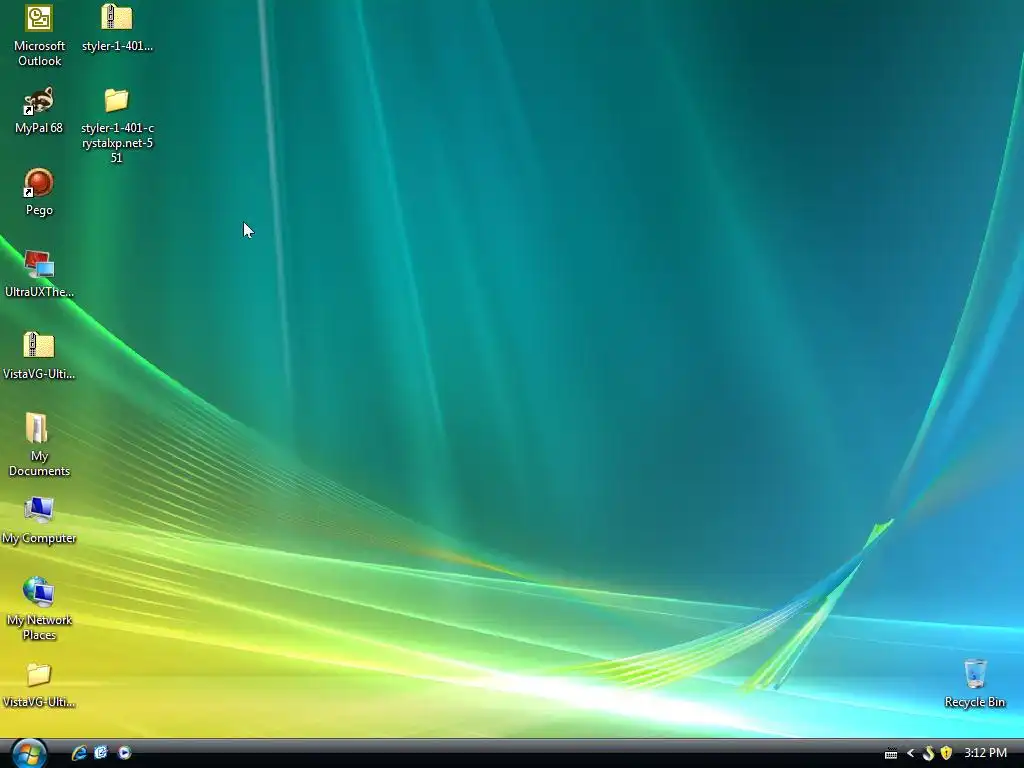Select the My Computer icon

pyautogui.click(x=39, y=509)
